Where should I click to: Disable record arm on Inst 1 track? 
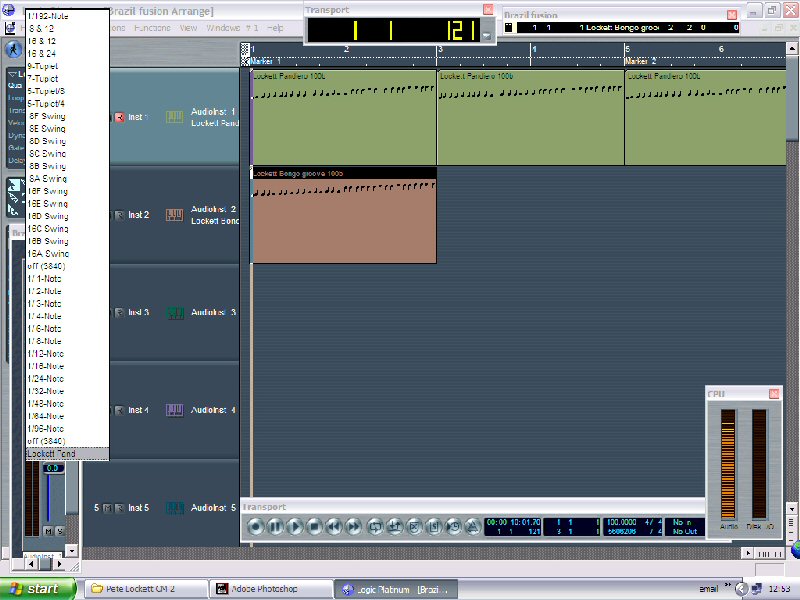point(119,117)
